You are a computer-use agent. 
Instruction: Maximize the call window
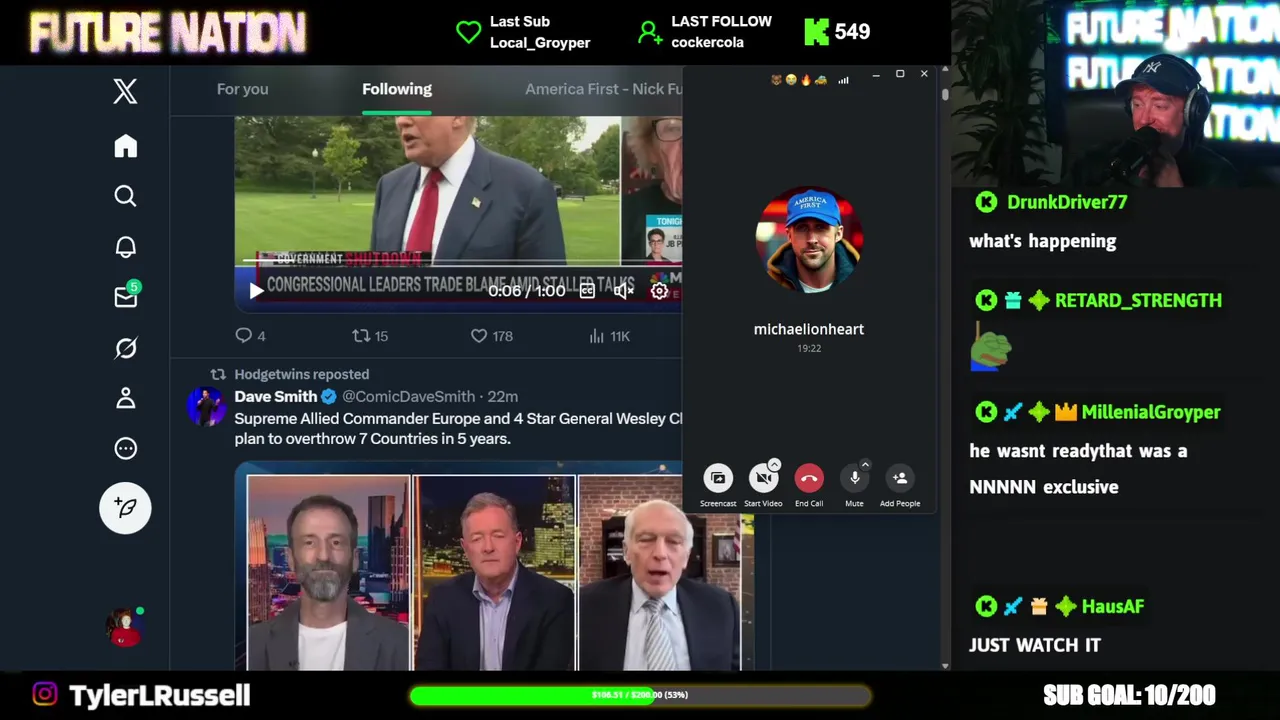pos(900,74)
